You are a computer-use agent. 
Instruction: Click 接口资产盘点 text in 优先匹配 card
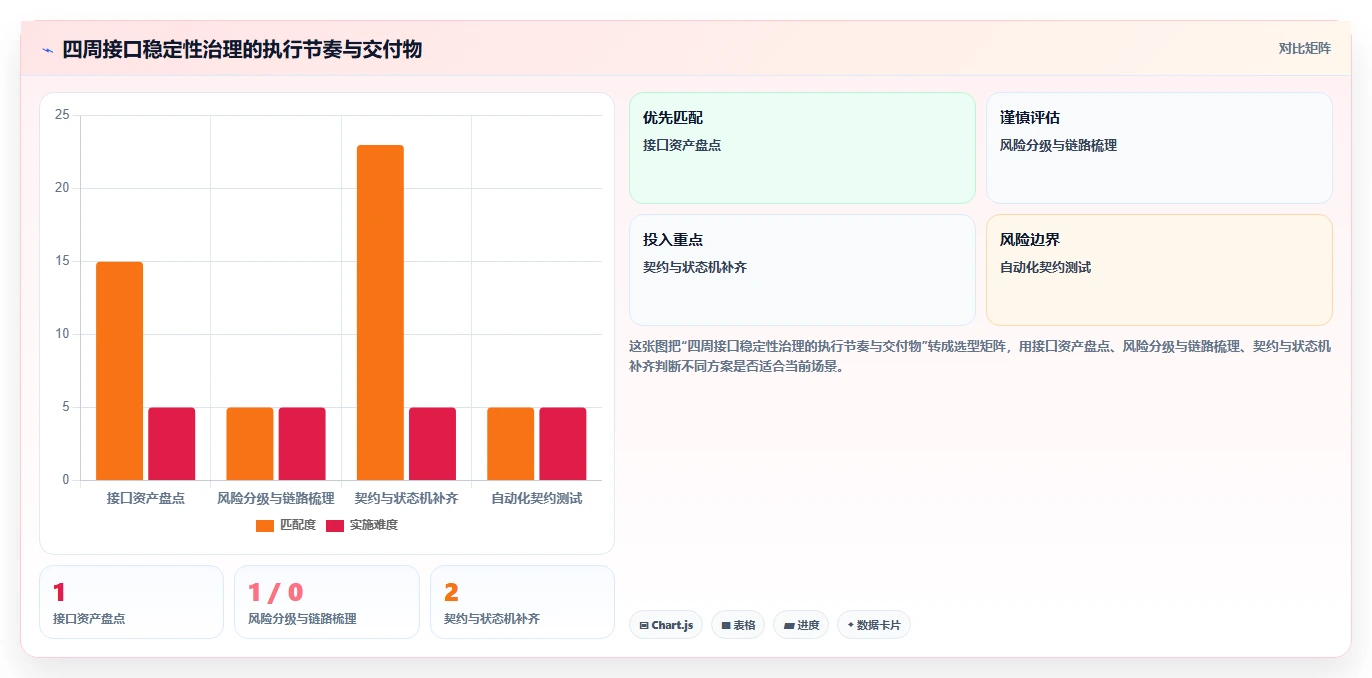click(x=682, y=145)
